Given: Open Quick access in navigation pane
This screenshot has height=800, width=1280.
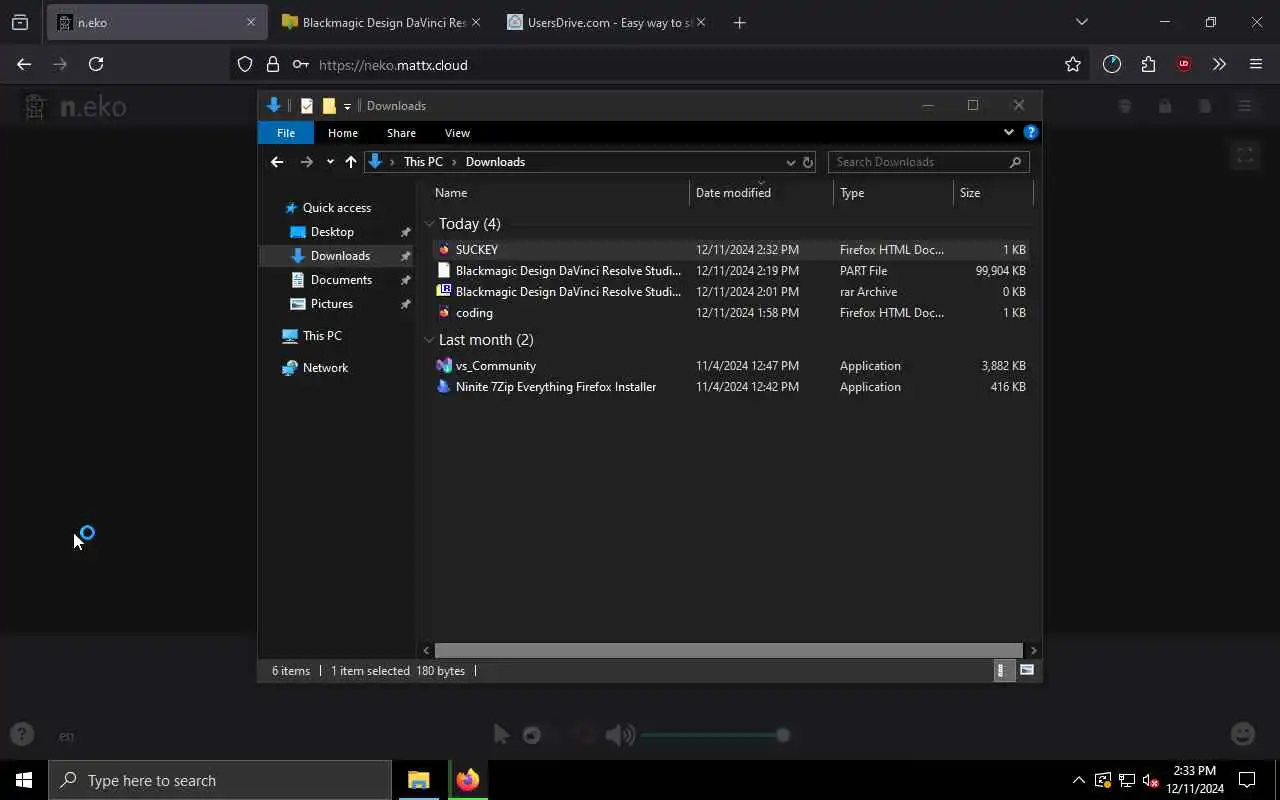Looking at the screenshot, I should pyautogui.click(x=336, y=208).
